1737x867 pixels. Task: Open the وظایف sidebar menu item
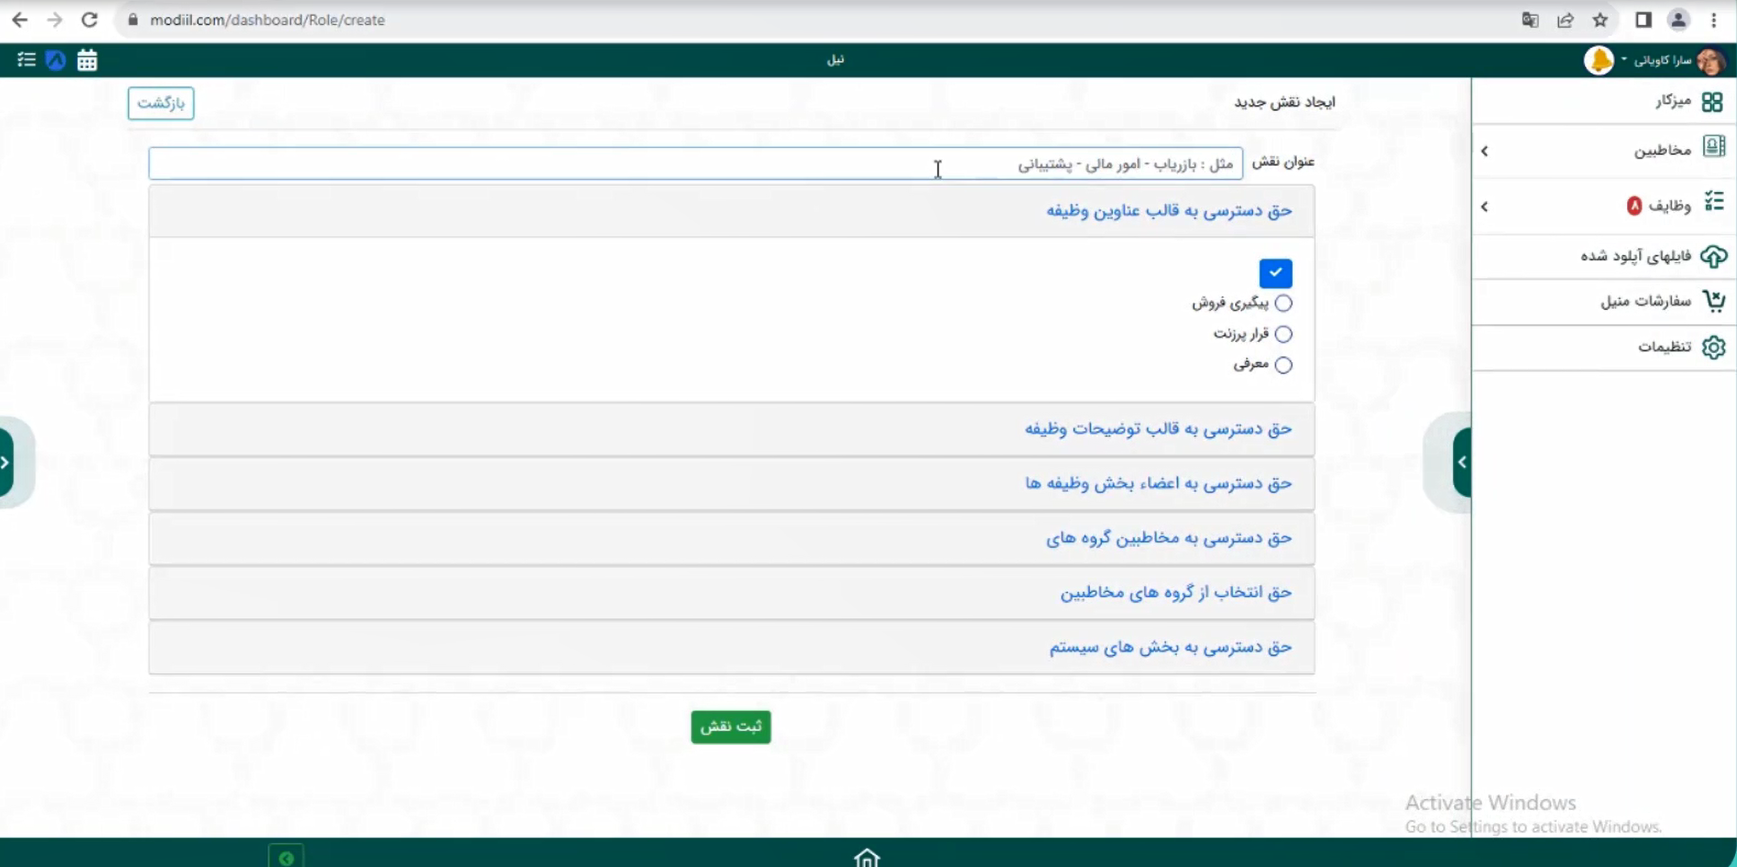click(1669, 205)
